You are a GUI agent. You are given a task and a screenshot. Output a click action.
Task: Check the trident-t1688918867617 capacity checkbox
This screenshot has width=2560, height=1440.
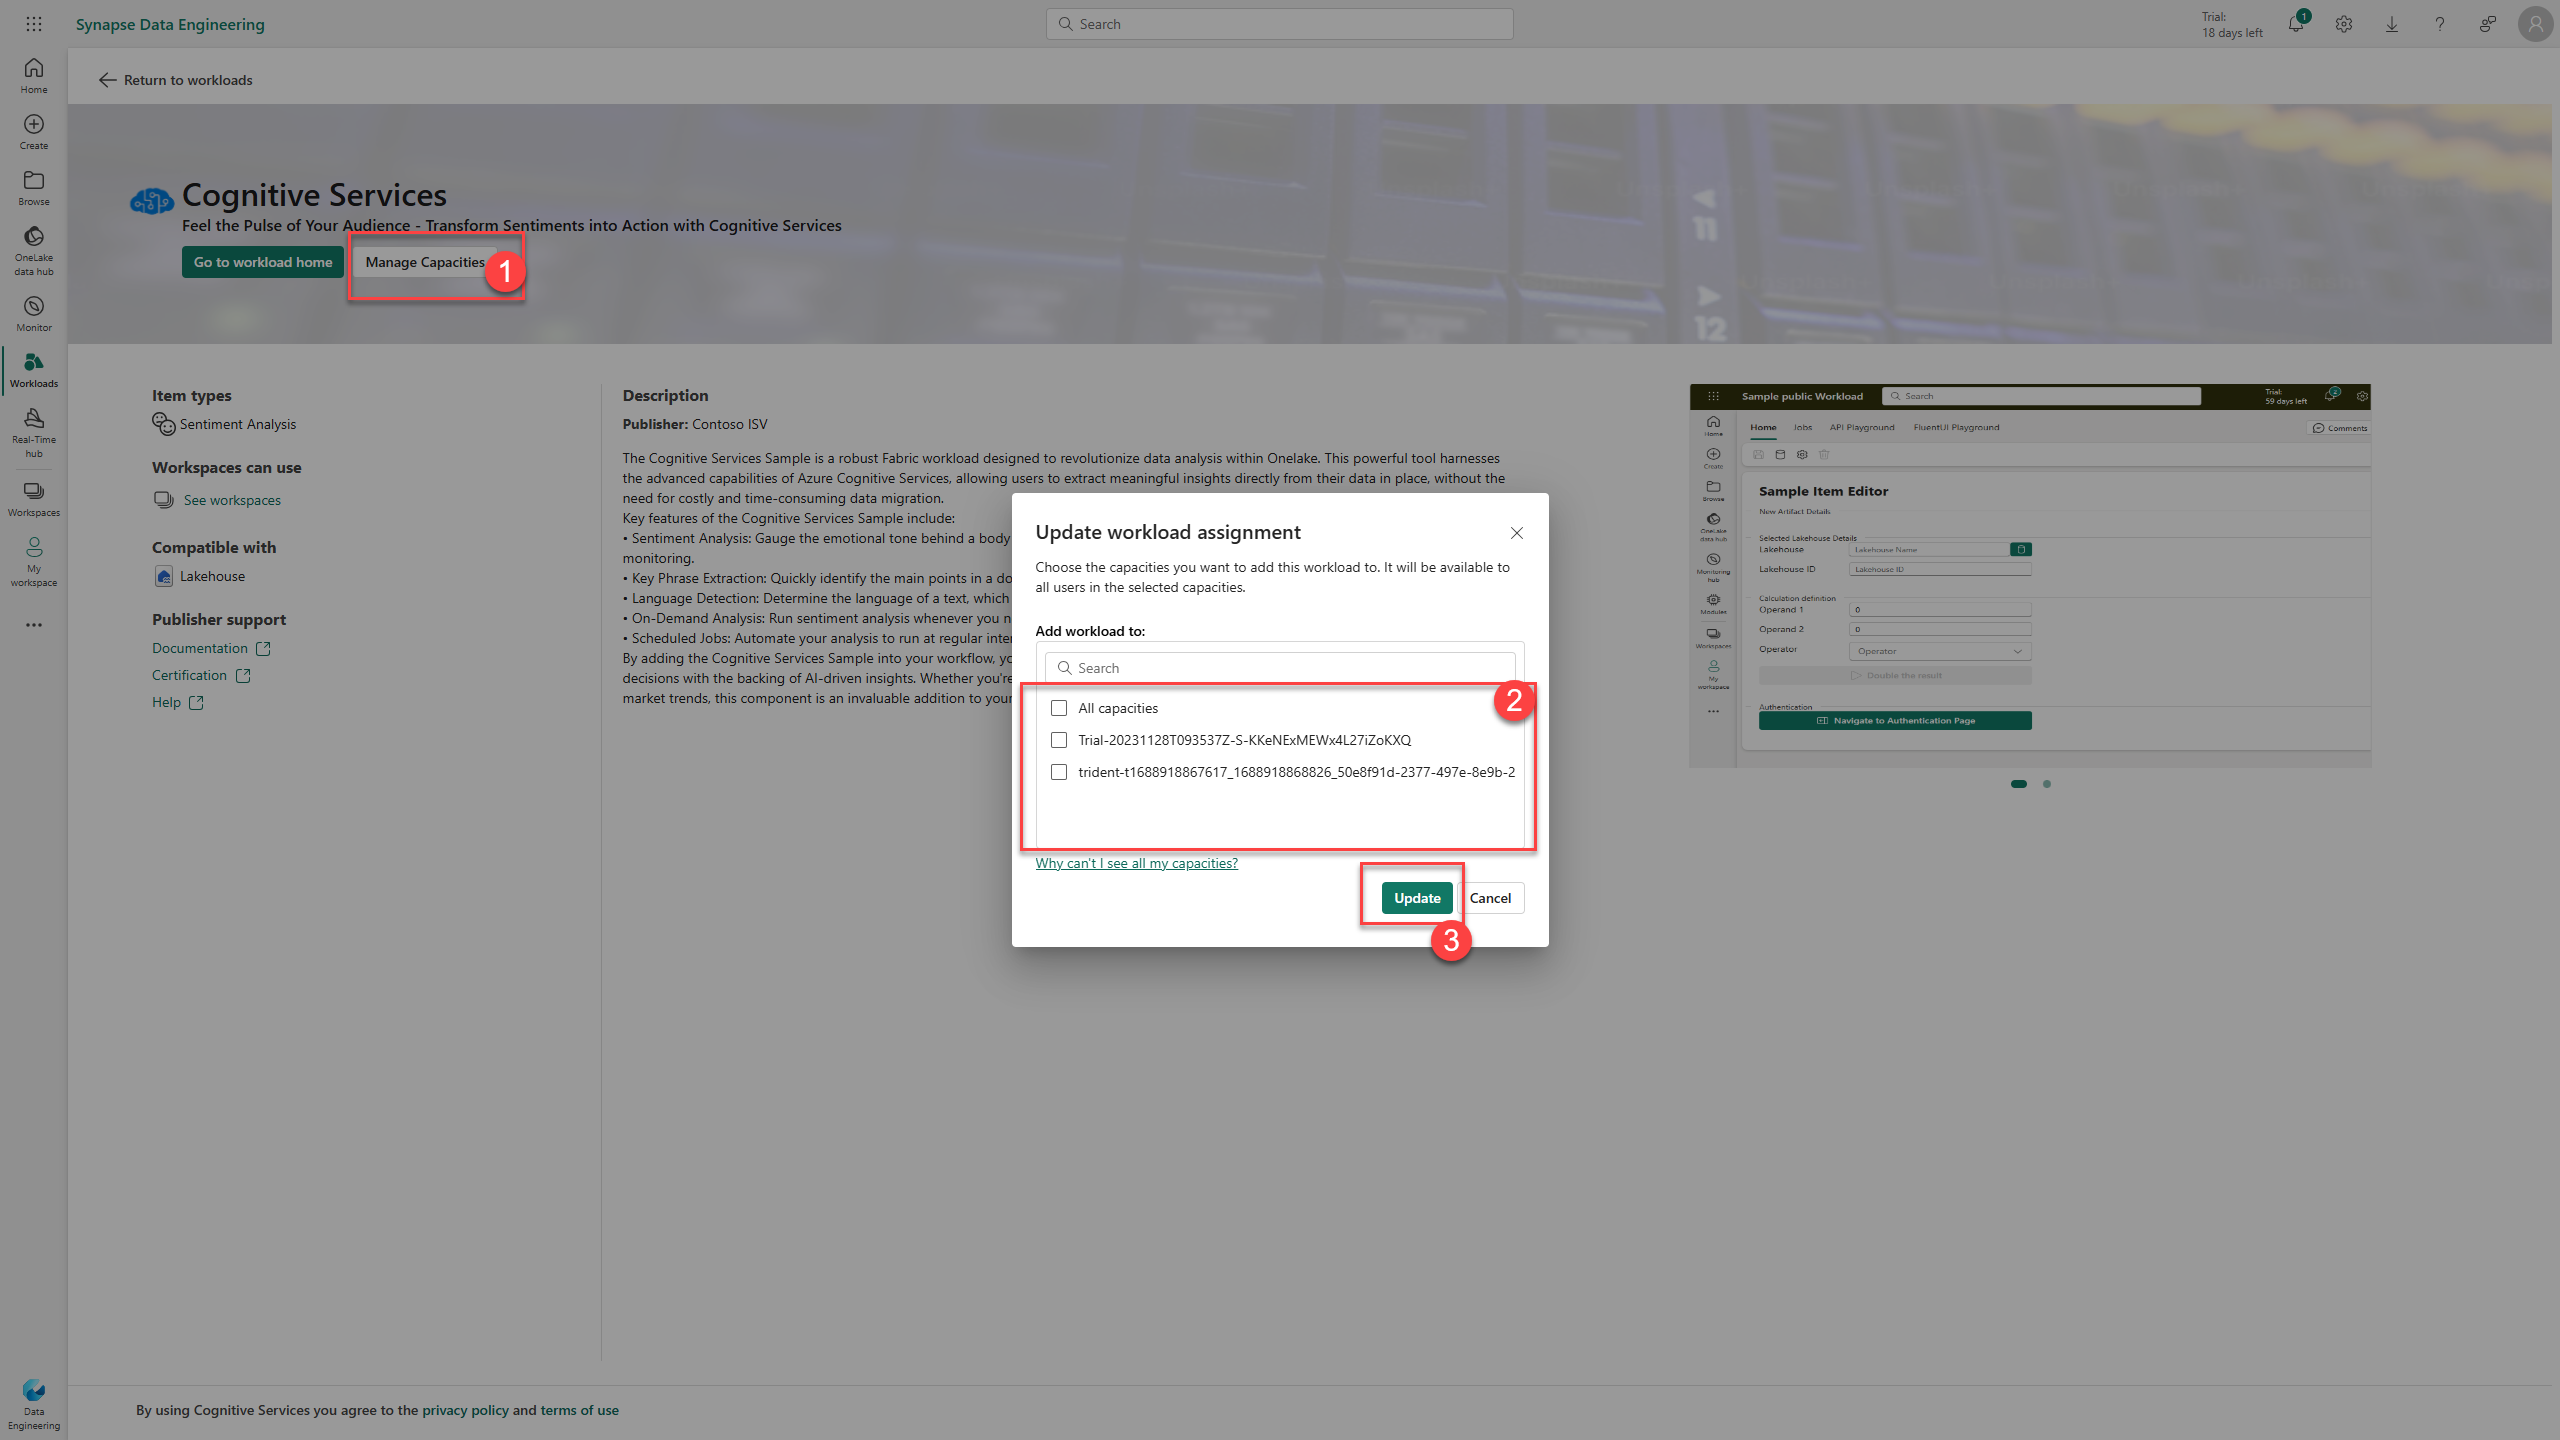tap(1059, 772)
